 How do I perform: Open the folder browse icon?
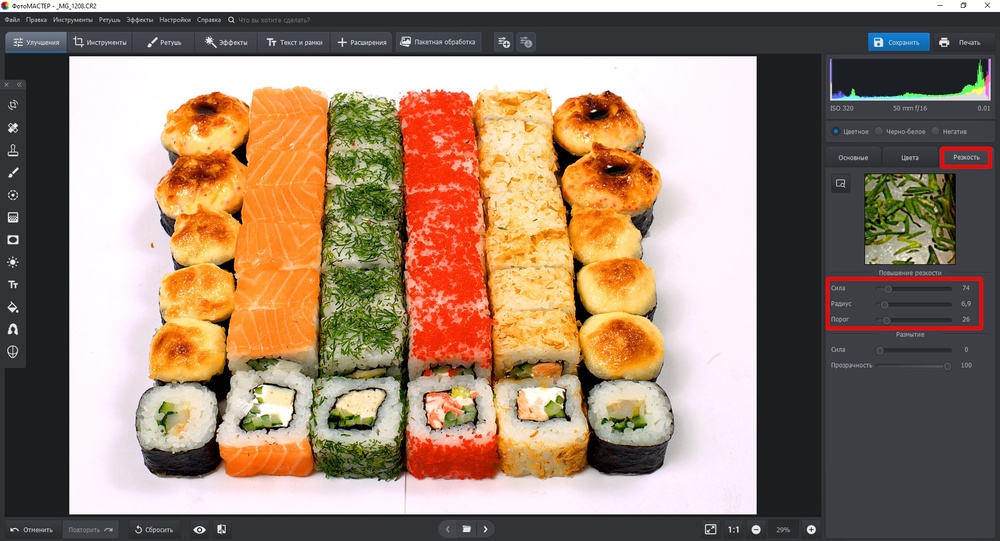(467, 529)
